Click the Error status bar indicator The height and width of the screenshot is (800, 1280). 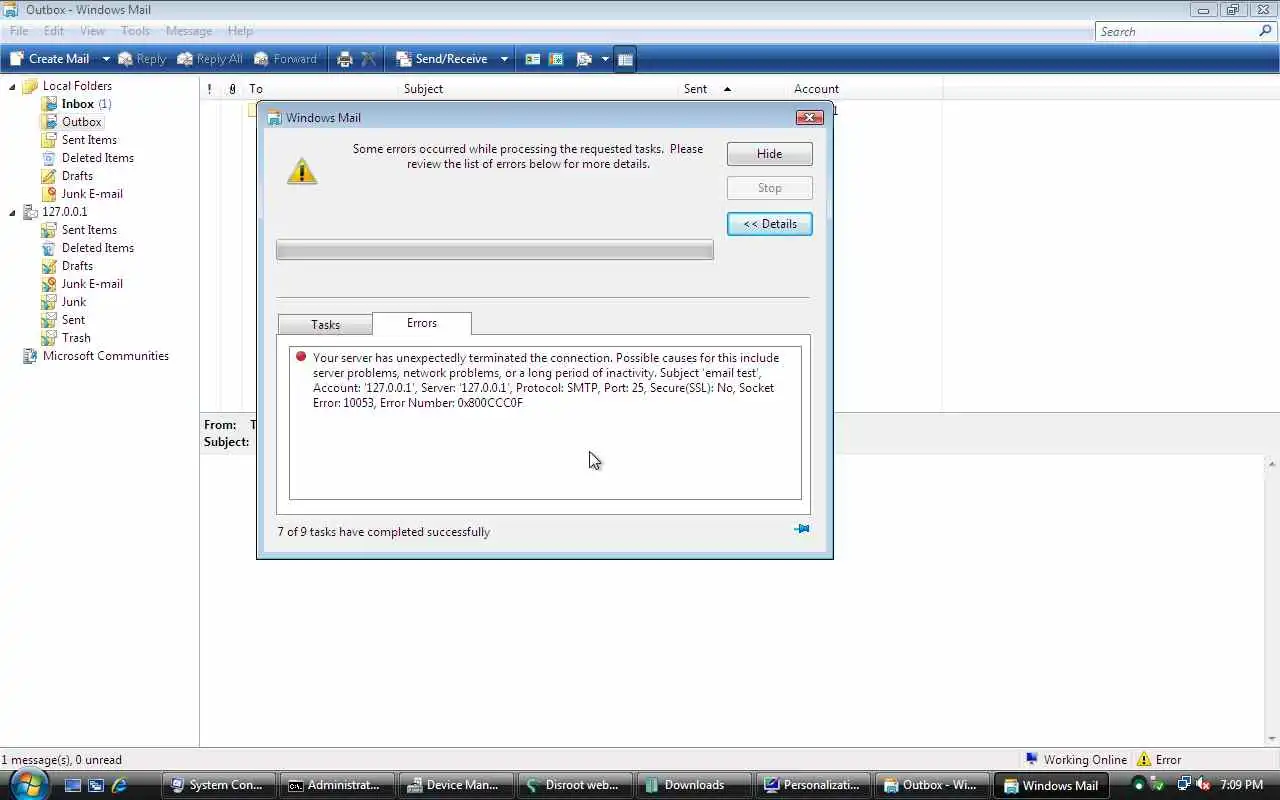(1159, 760)
